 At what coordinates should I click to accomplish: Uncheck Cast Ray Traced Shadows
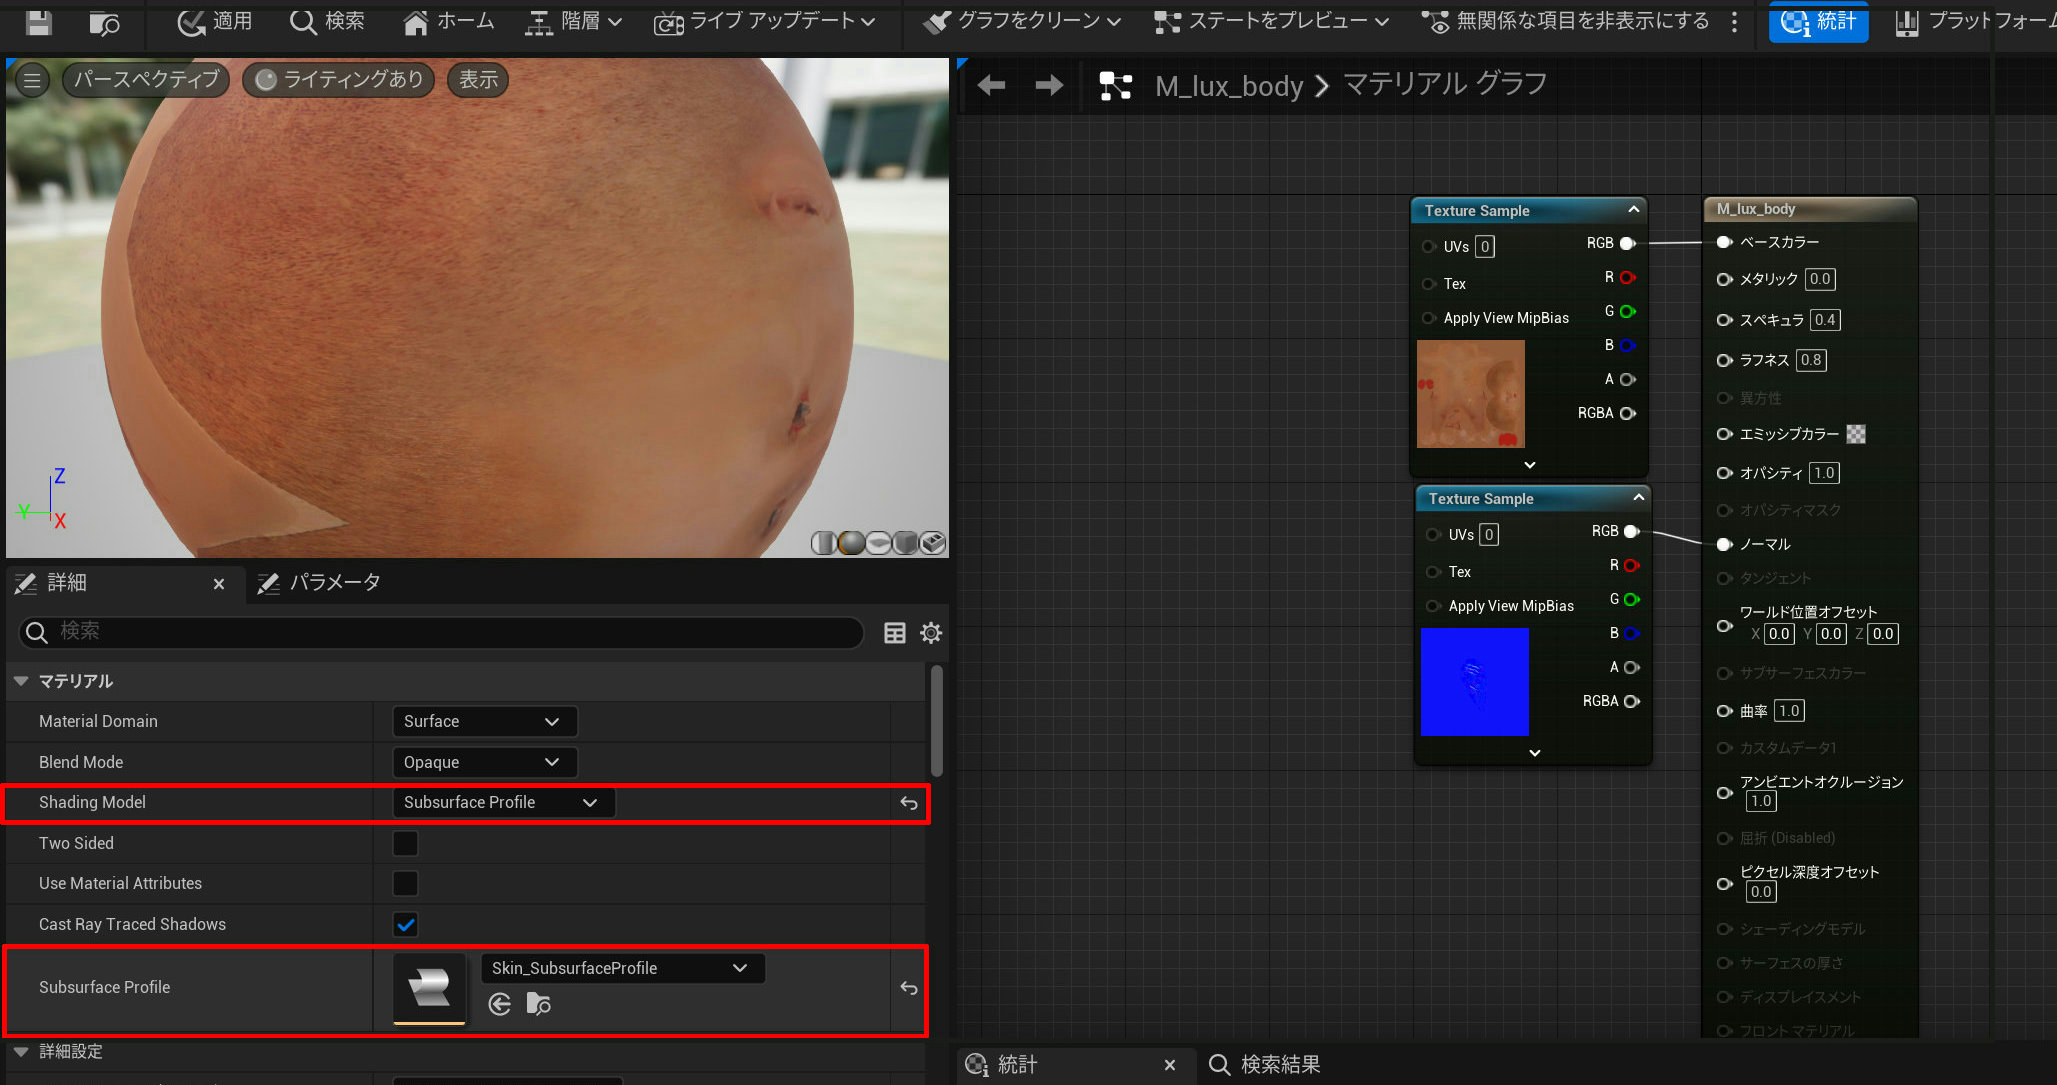pyautogui.click(x=405, y=925)
